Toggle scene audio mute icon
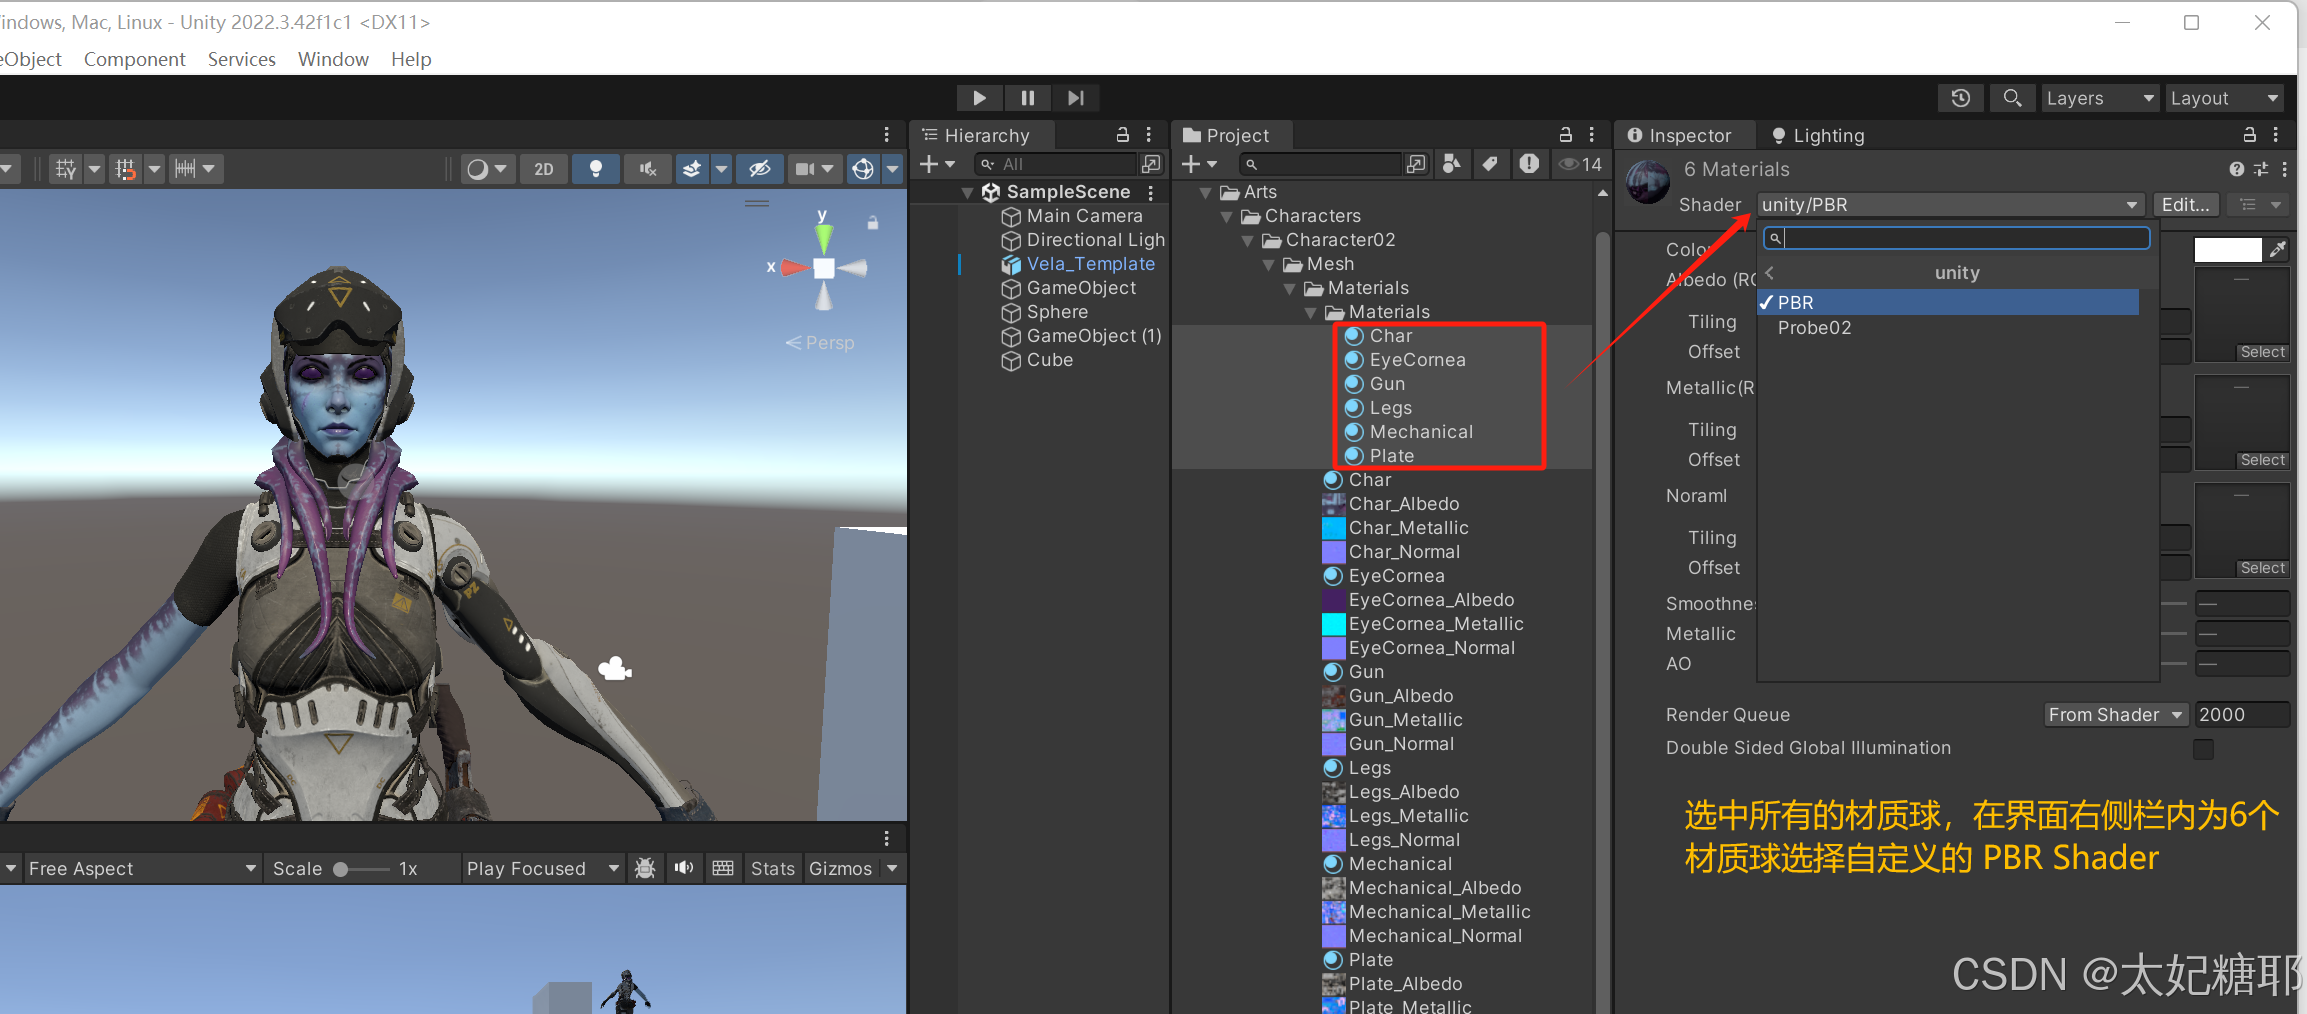Image resolution: width=2307 pixels, height=1014 pixels. (x=648, y=169)
